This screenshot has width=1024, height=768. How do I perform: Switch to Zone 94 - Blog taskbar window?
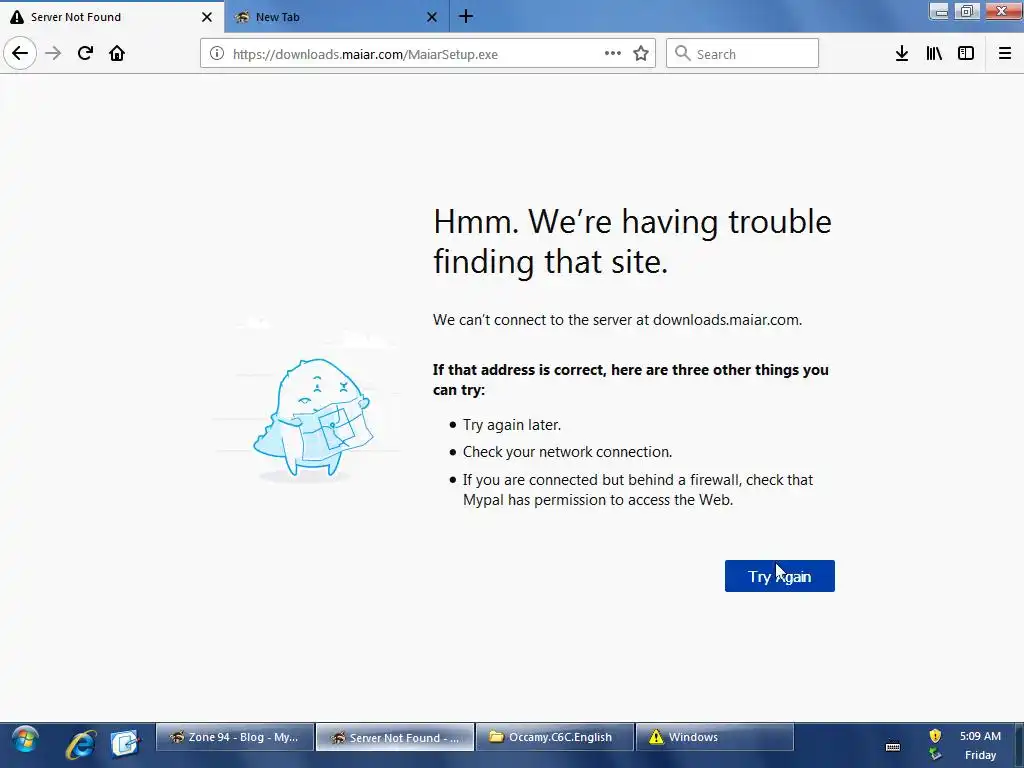(234, 737)
